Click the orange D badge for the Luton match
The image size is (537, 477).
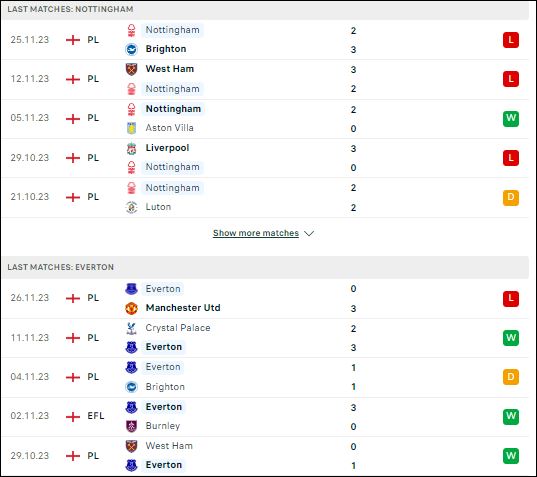(x=511, y=197)
